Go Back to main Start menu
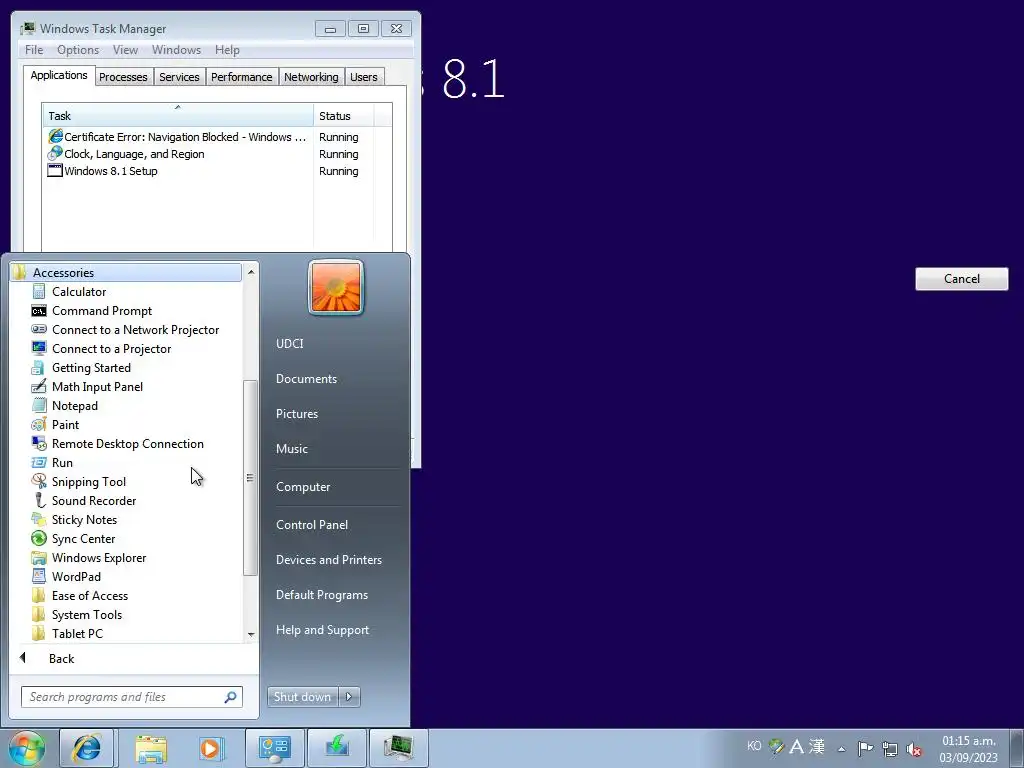 tap(61, 658)
